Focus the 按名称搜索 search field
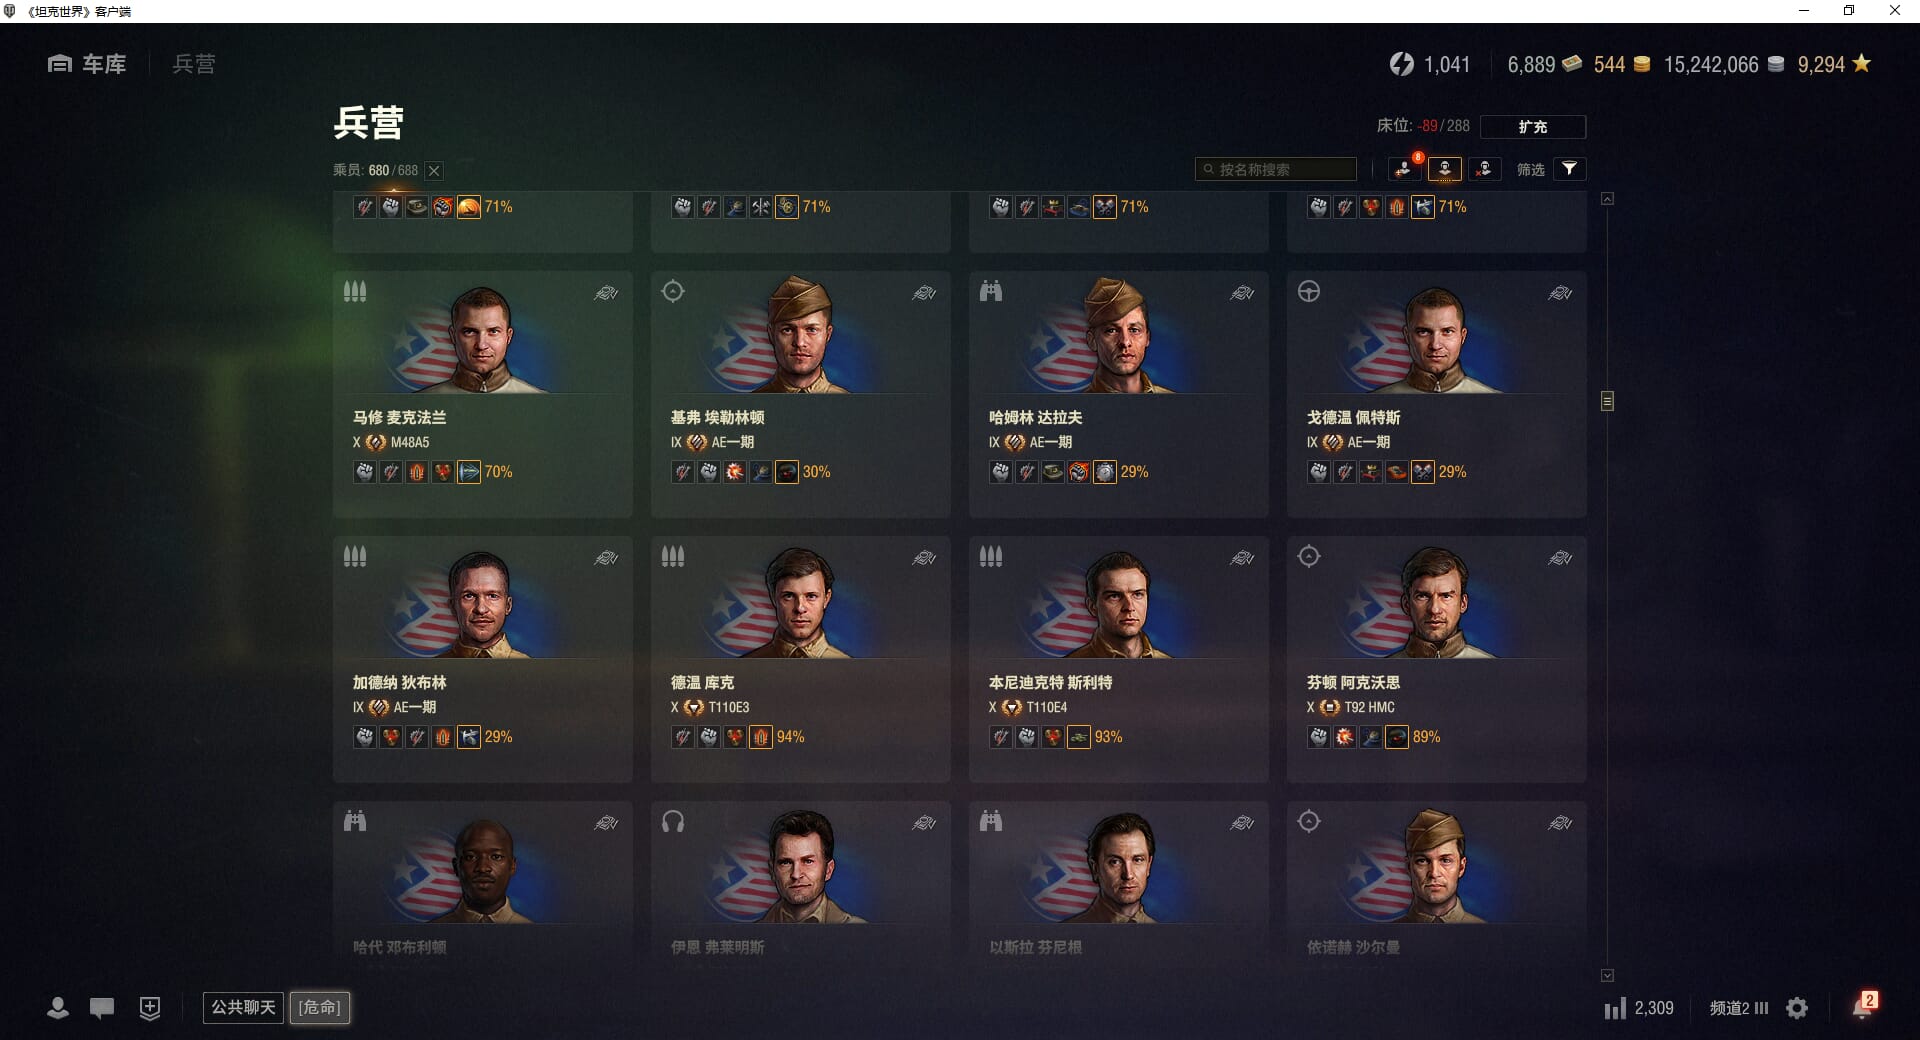Image resolution: width=1920 pixels, height=1040 pixels. click(1276, 169)
